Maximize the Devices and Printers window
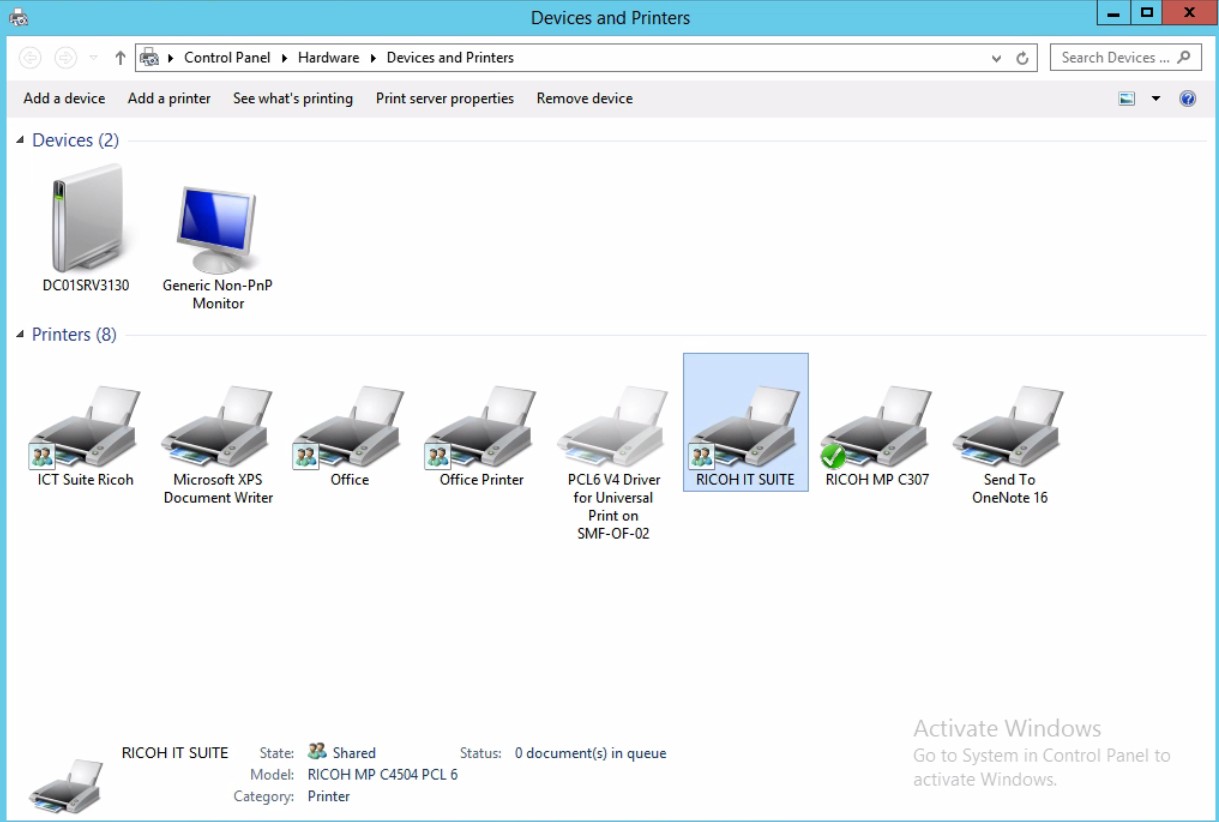This screenshot has height=822, width=1219. (1146, 12)
